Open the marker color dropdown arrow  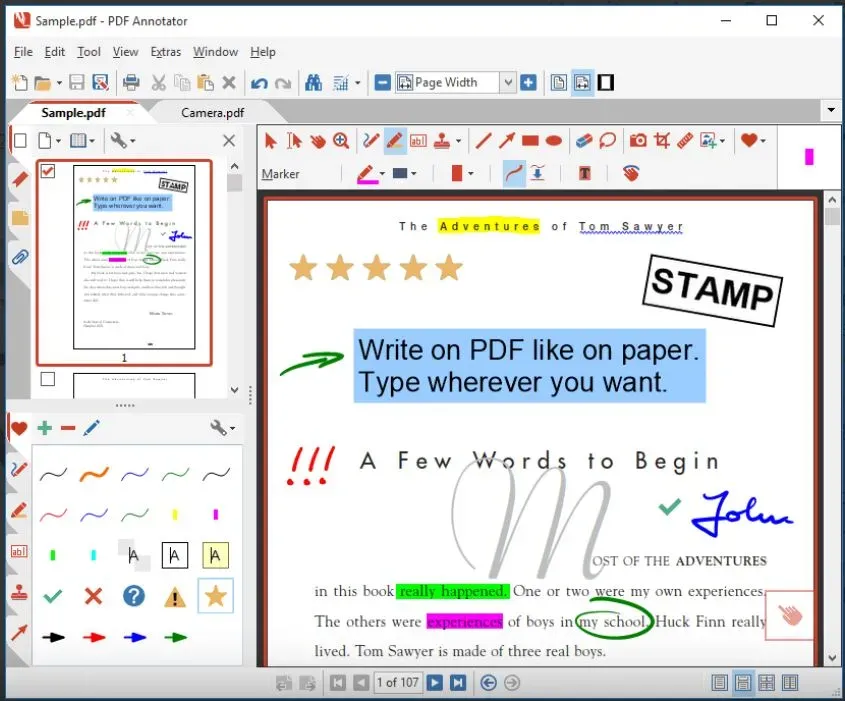(x=380, y=174)
